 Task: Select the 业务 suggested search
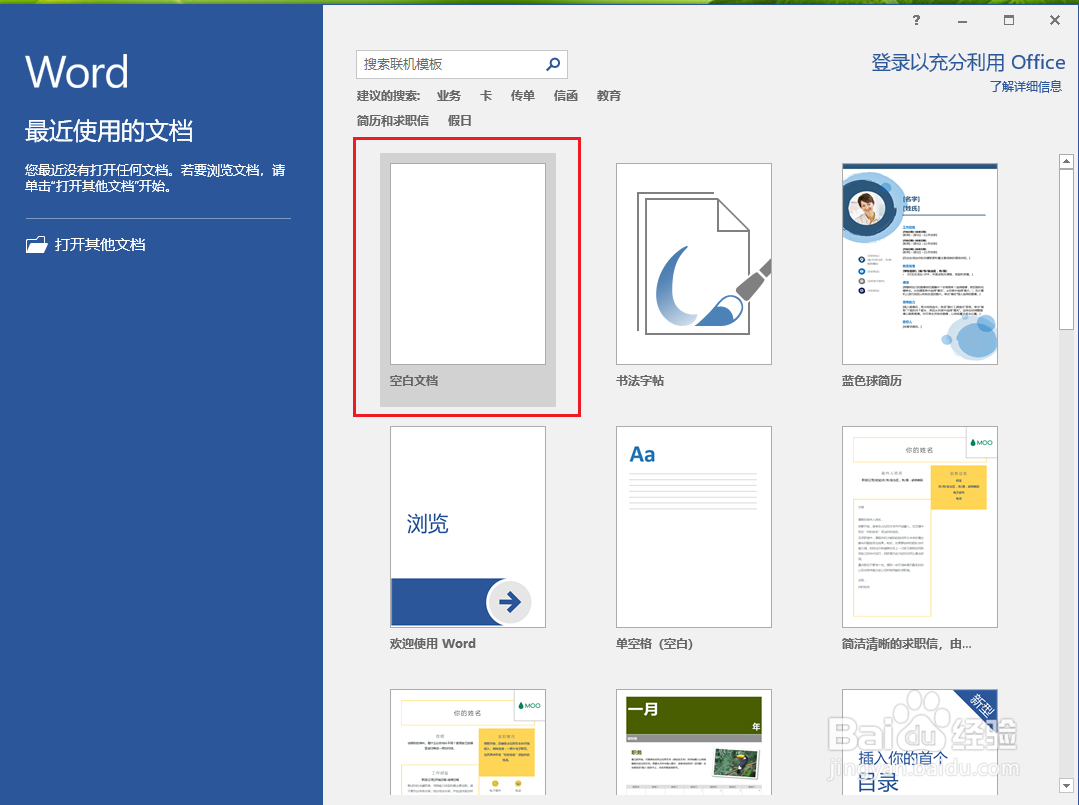coord(449,96)
